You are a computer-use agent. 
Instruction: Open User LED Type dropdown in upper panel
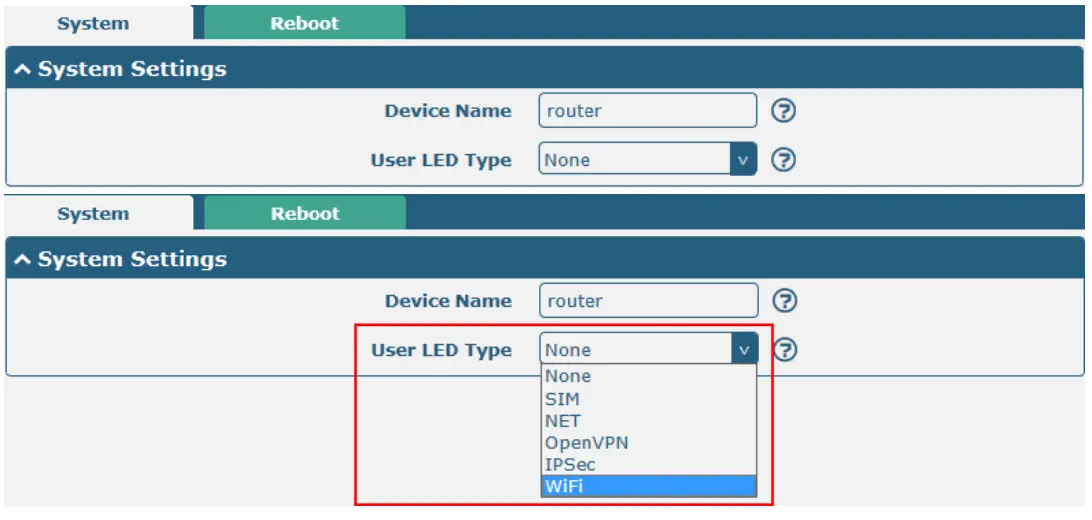[x=648, y=160]
